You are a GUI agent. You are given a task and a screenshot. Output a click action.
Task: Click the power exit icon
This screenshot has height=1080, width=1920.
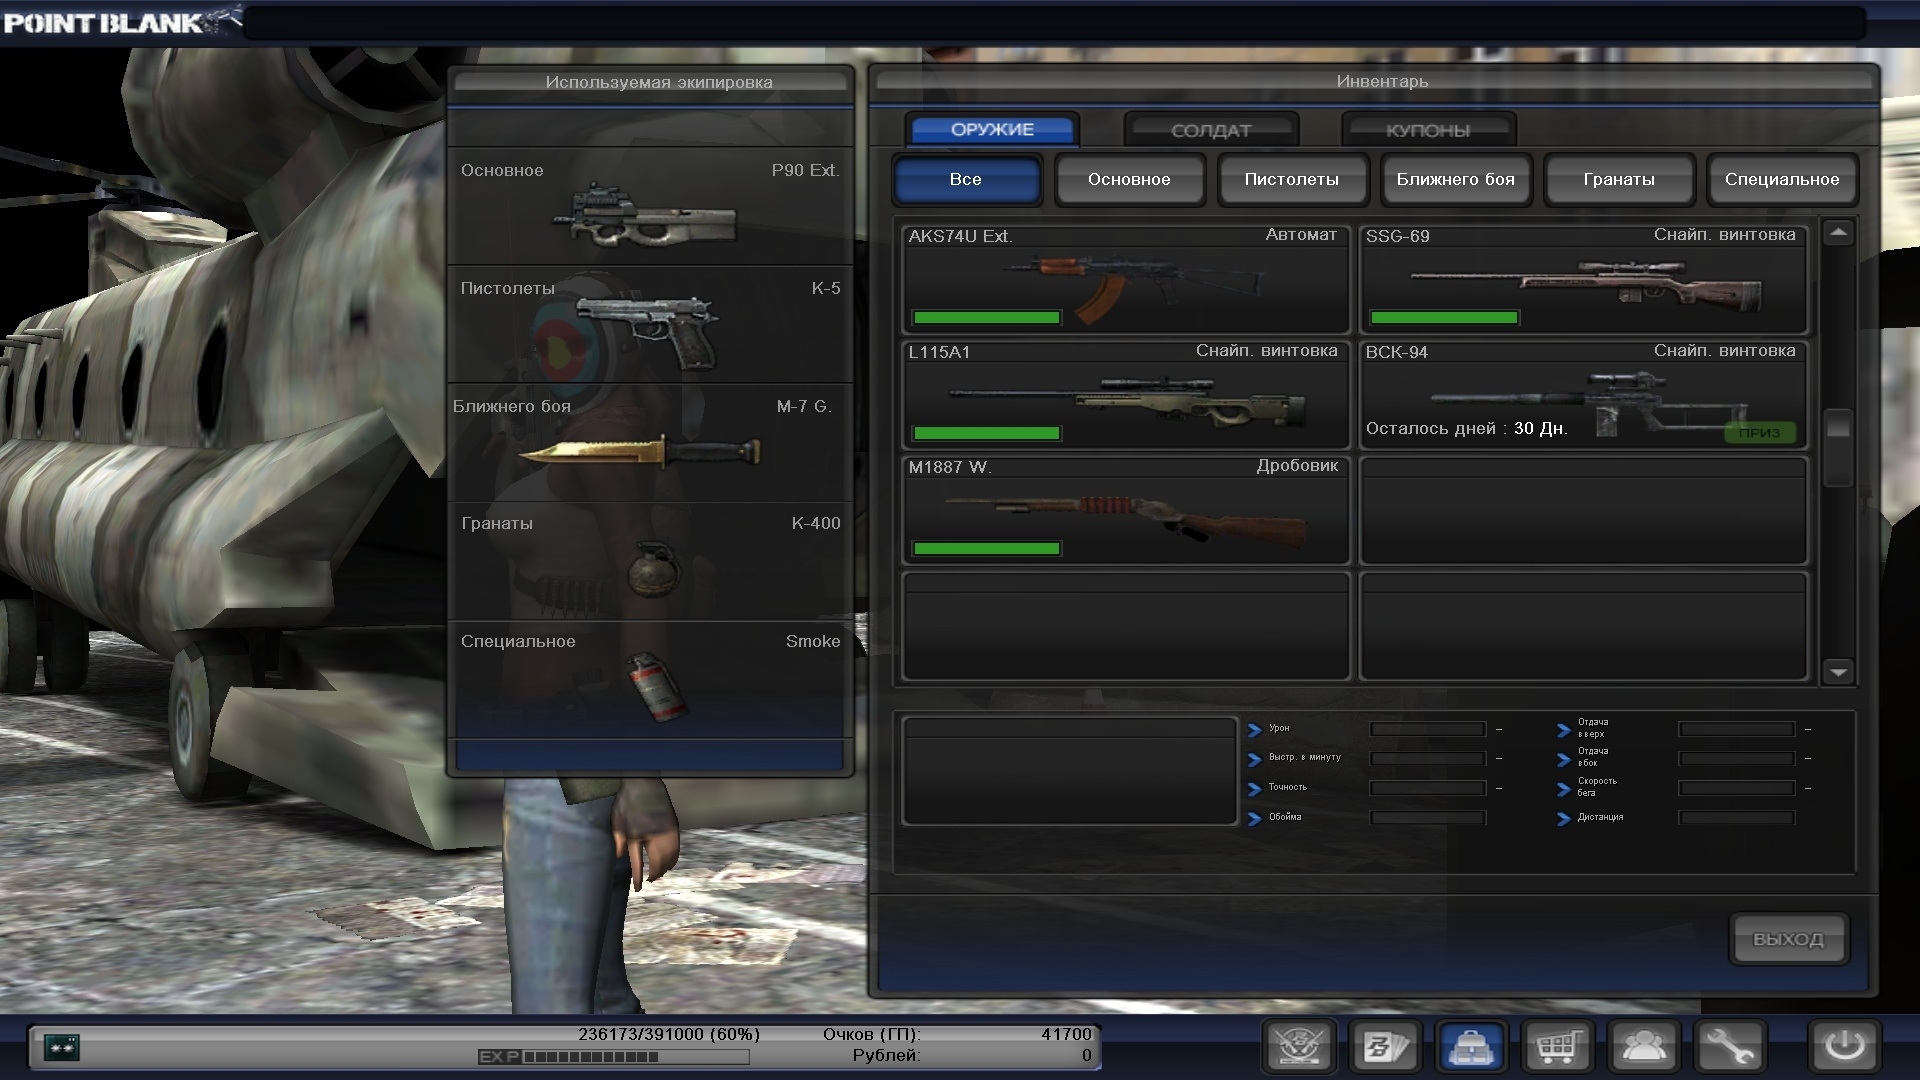(1844, 1047)
